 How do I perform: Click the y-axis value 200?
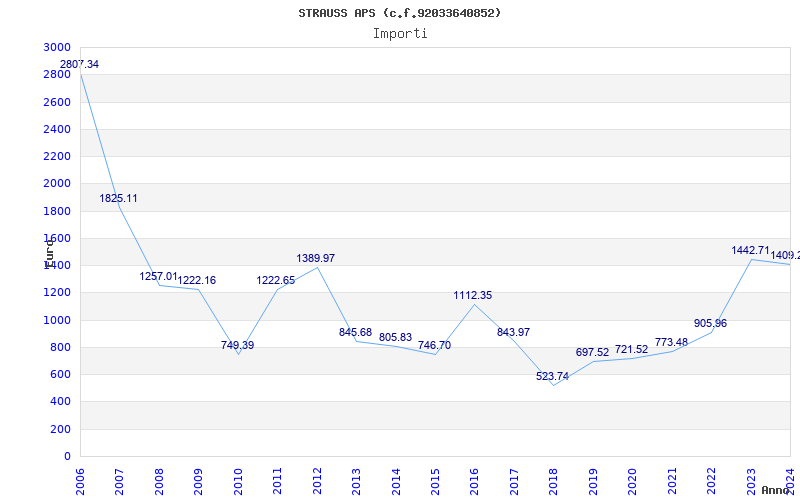[60, 430]
